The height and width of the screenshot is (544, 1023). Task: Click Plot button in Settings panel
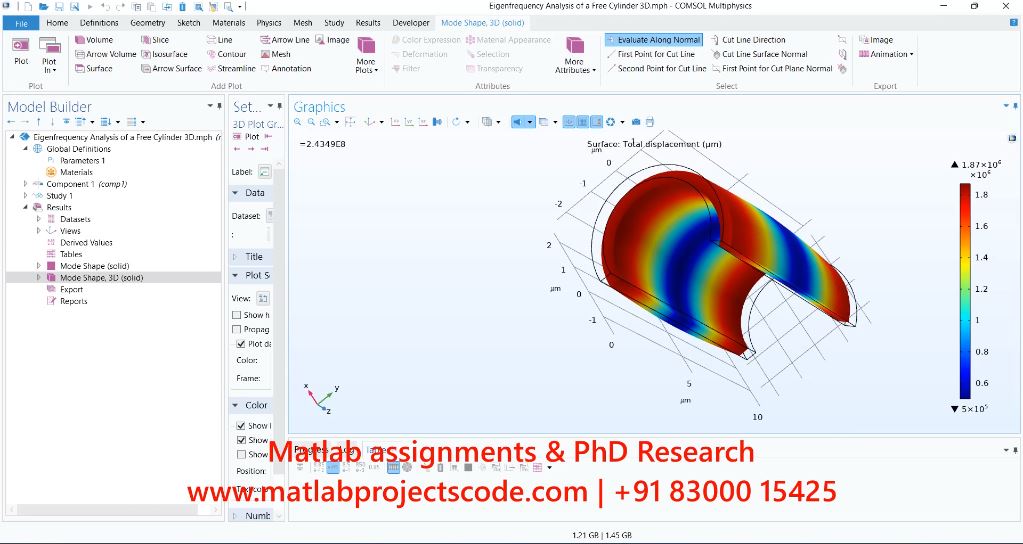247,137
